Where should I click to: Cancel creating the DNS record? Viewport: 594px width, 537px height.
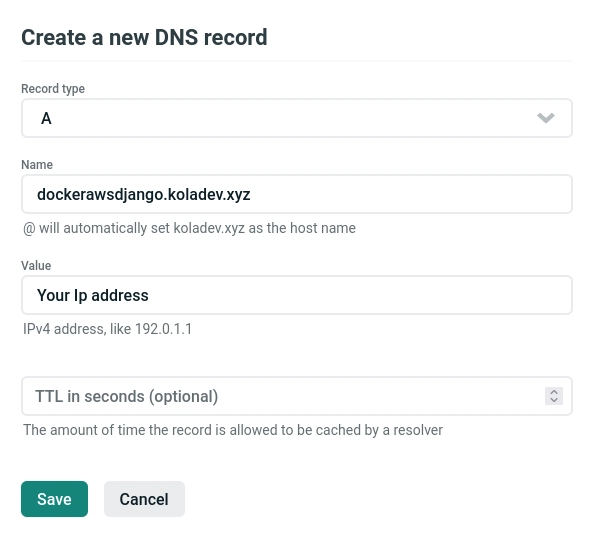(144, 499)
